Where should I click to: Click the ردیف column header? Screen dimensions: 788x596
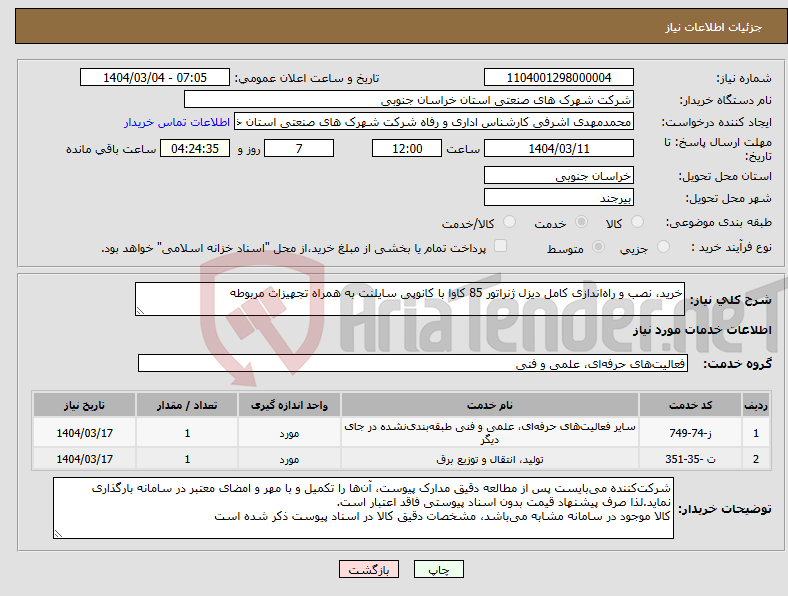[x=756, y=405]
